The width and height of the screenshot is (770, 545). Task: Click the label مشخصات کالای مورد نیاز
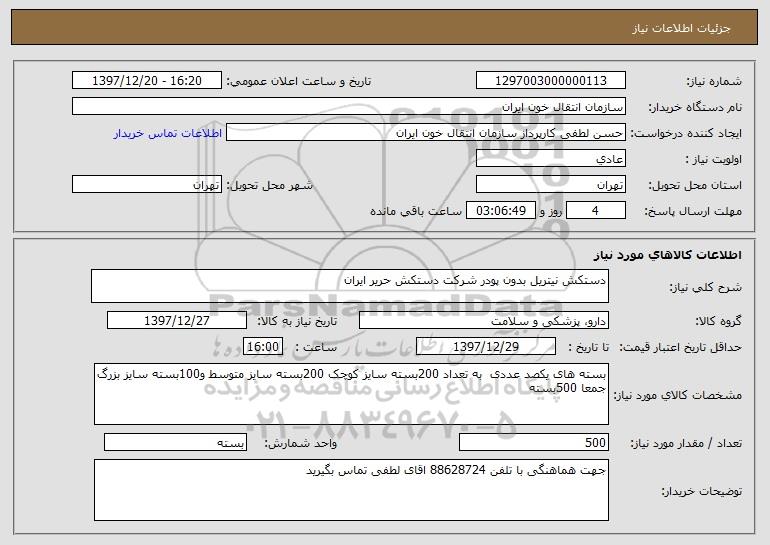coord(678,395)
